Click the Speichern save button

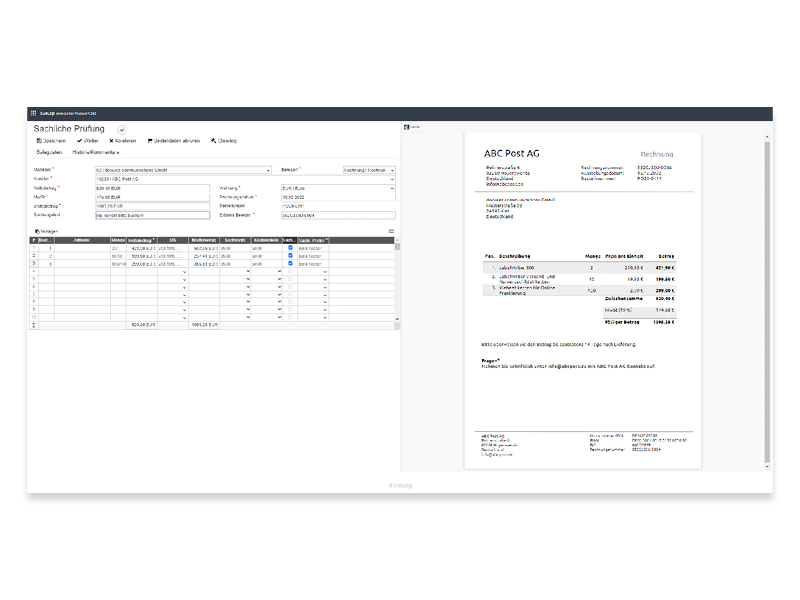[51, 141]
